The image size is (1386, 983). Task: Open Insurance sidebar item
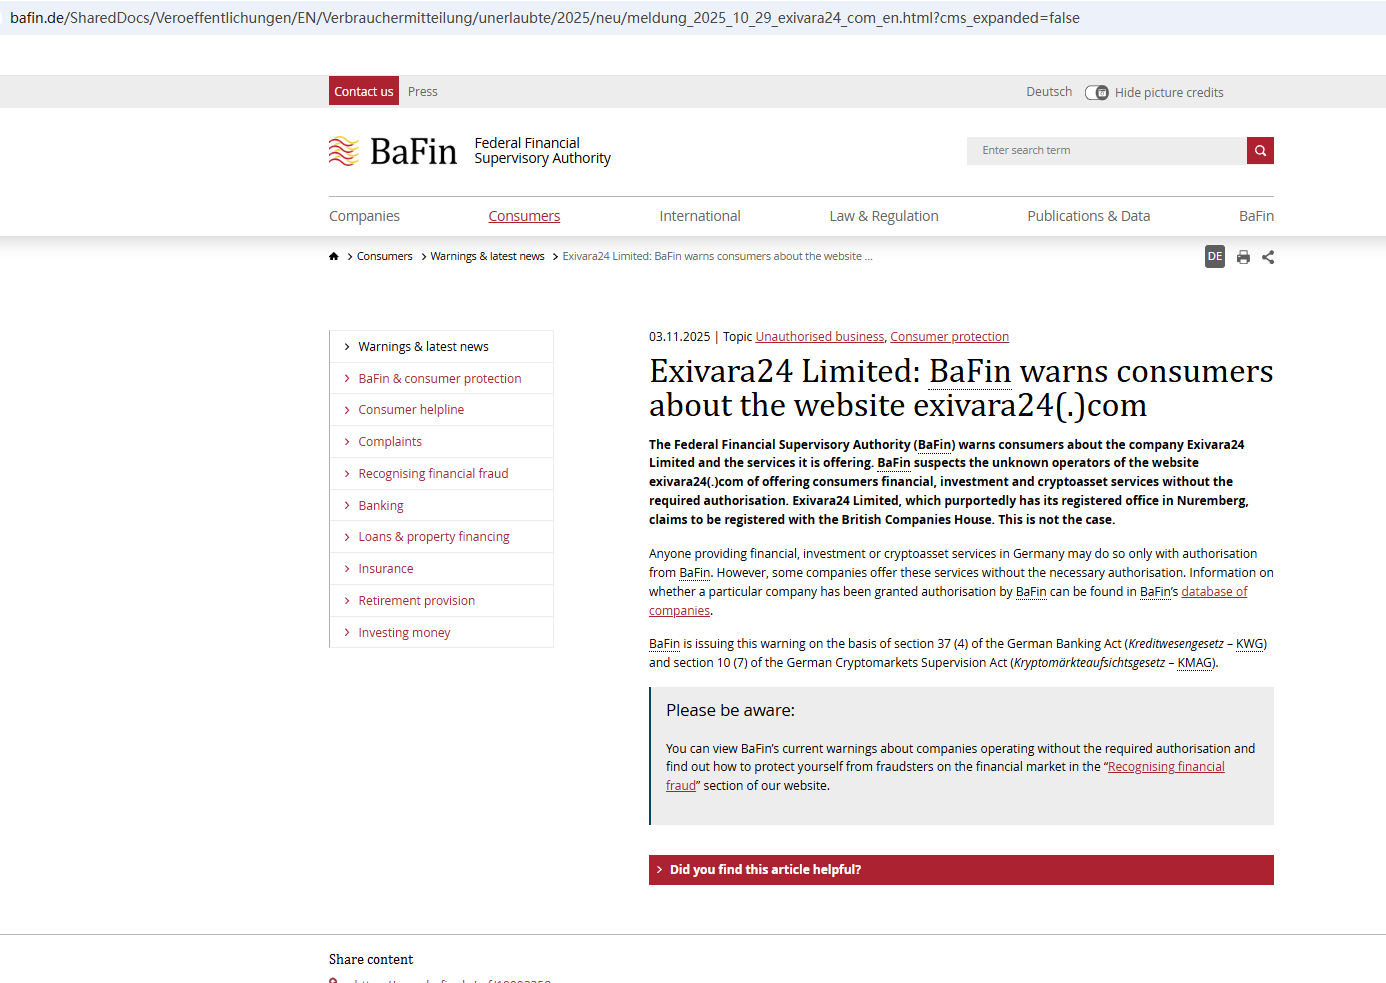click(441, 569)
